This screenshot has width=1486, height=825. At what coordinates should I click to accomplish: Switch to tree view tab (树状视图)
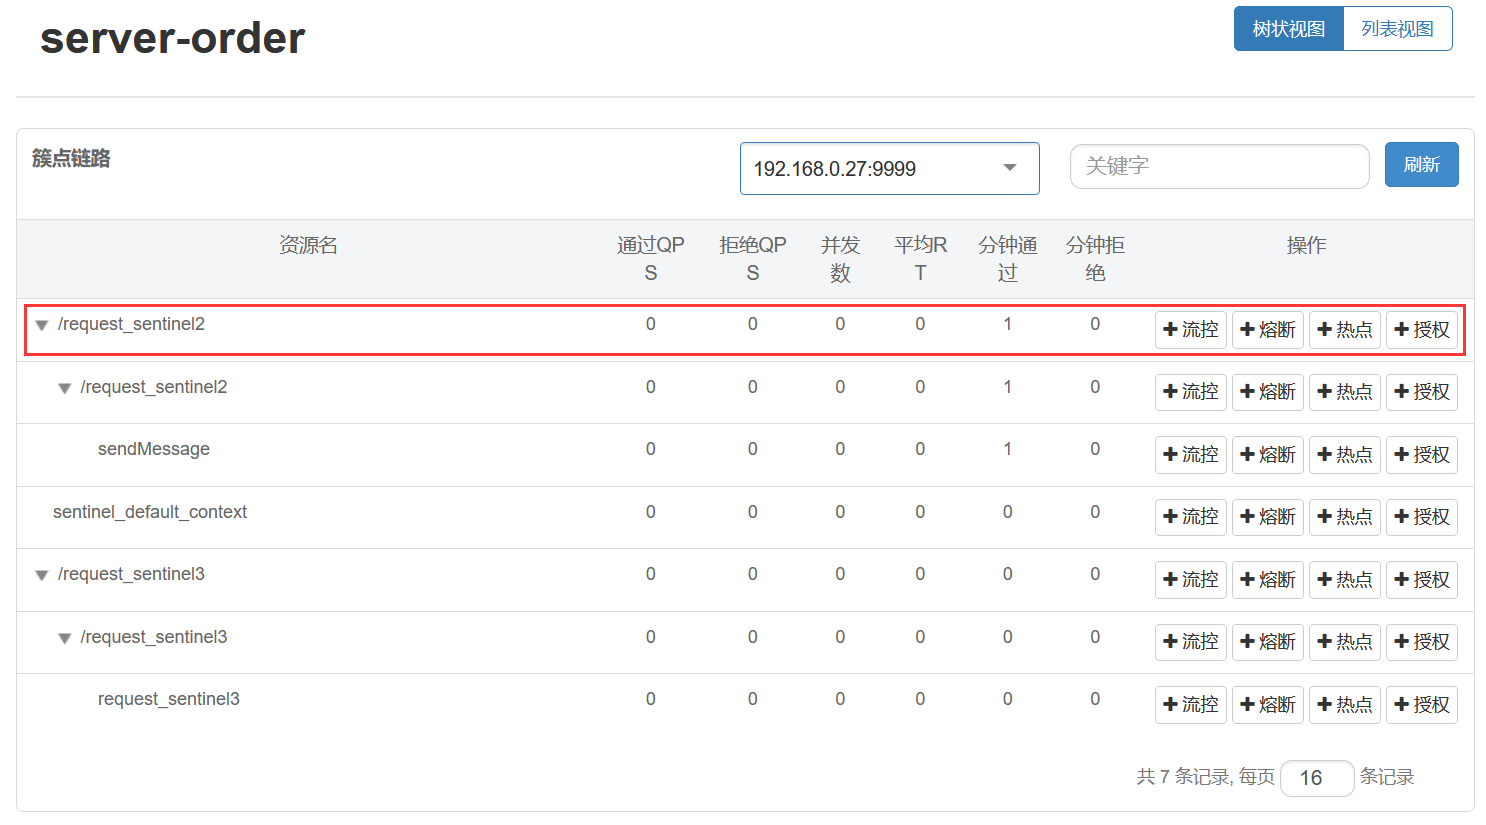click(1288, 29)
